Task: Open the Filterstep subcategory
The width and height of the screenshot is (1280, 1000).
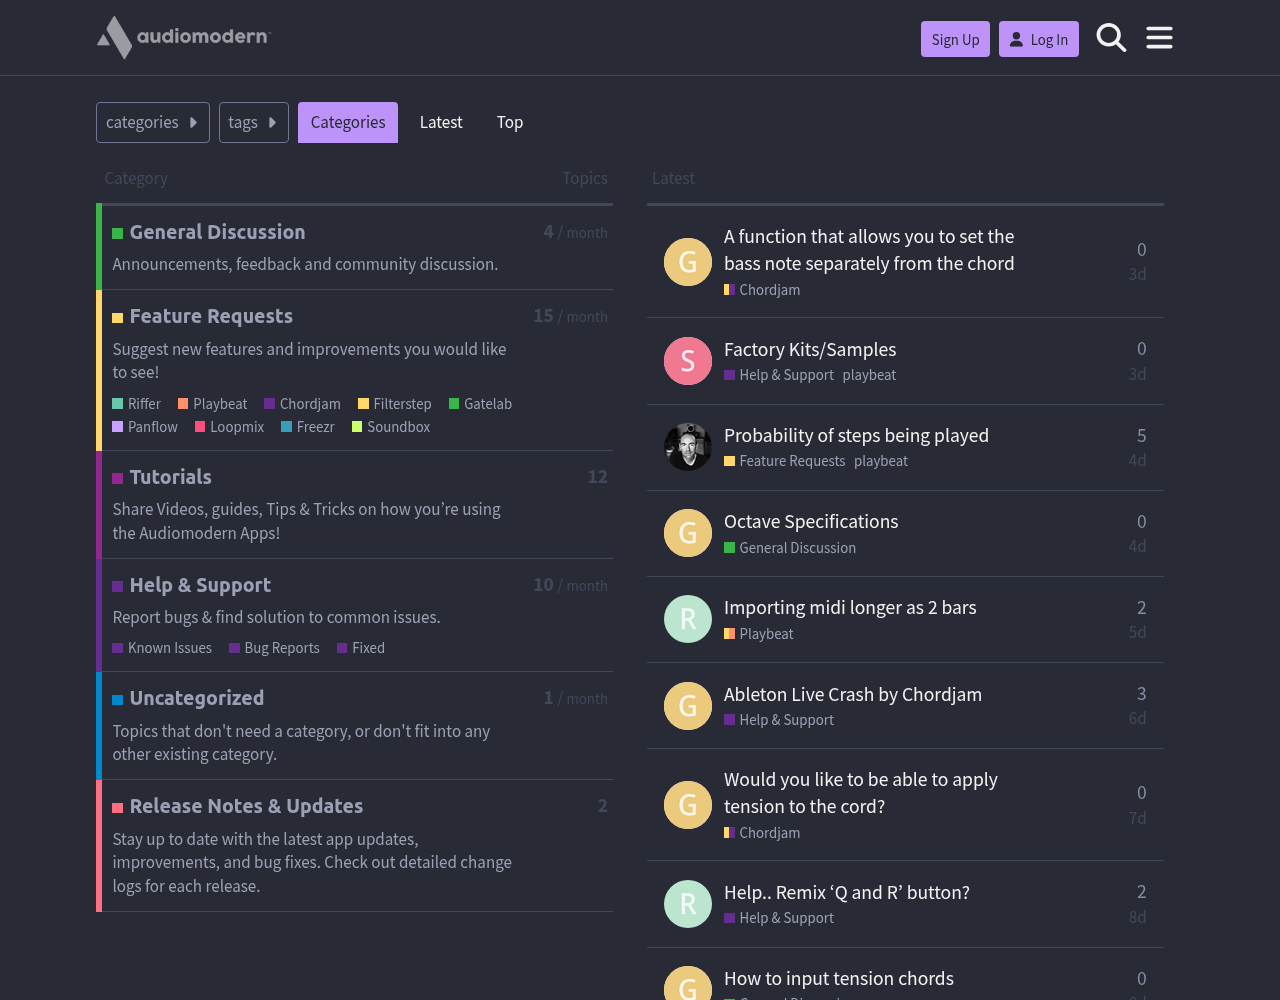Action: 395,404
